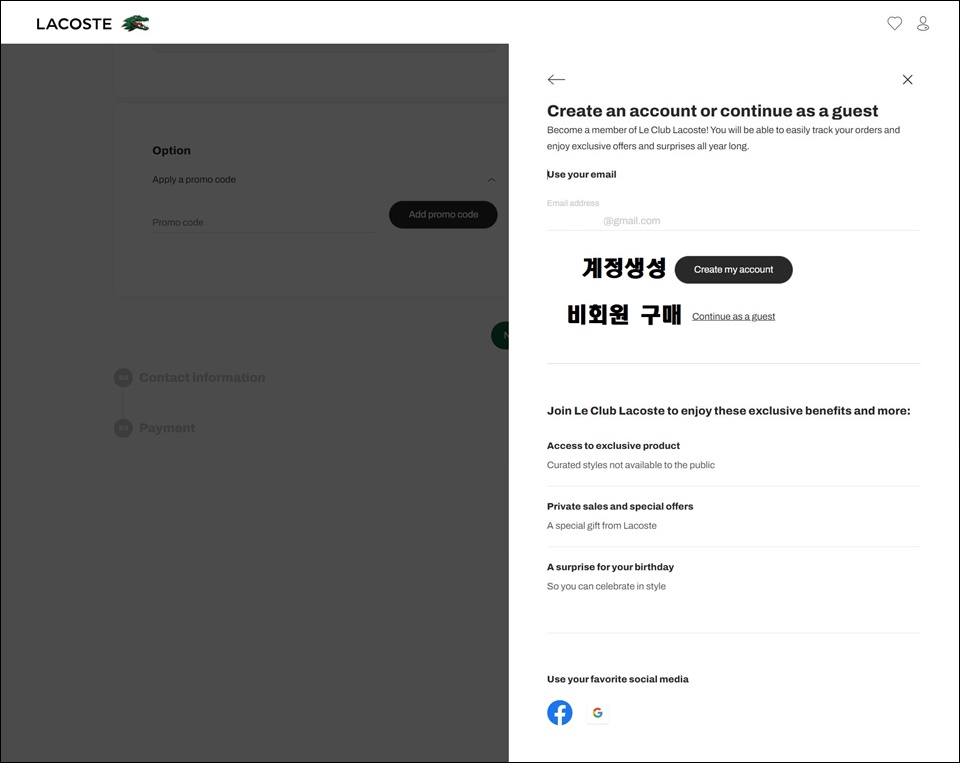Image resolution: width=960 pixels, height=763 pixels.
Task: Sign in with Google icon
Action: pyautogui.click(x=598, y=713)
